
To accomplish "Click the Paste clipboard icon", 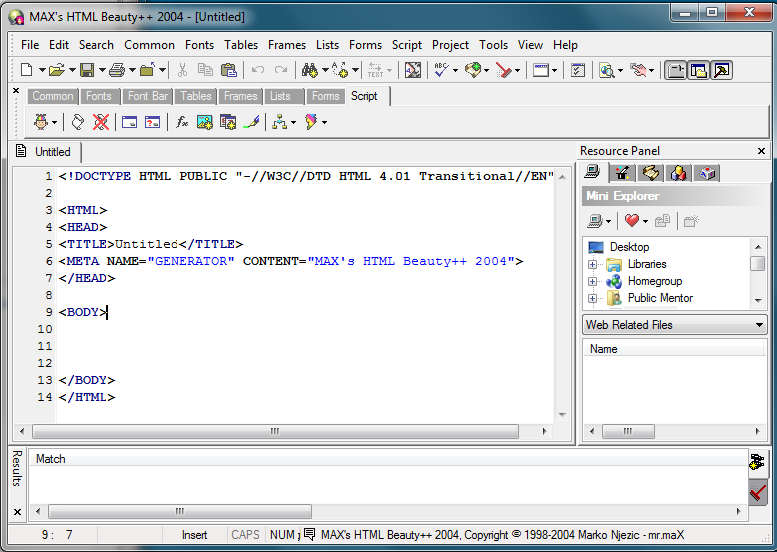I will pos(229,70).
